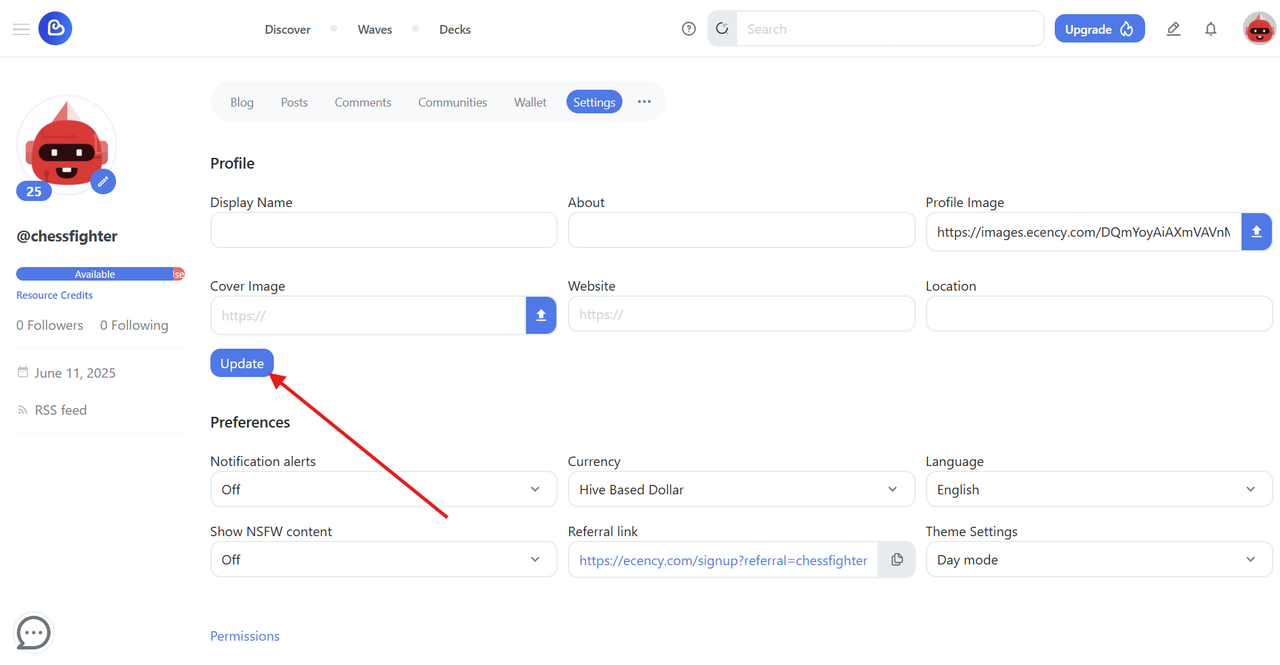Click the referral link URL text
Viewport: 1280px width, 665px height.
[x=723, y=560]
